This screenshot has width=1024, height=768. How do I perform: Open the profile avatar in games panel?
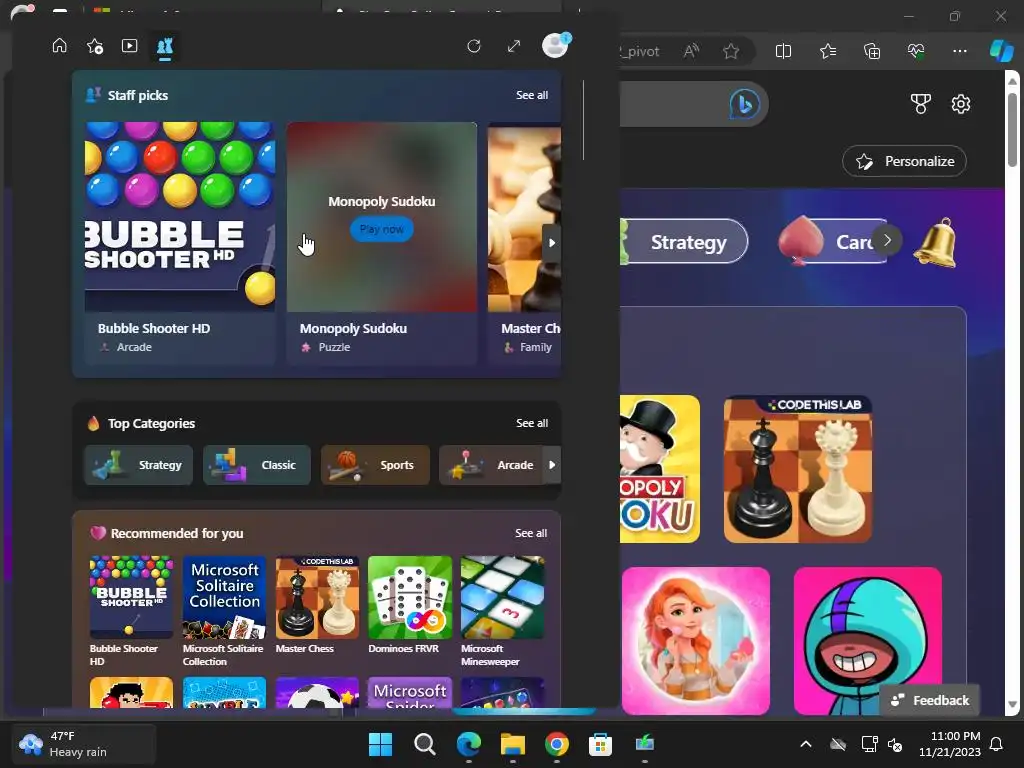556,46
